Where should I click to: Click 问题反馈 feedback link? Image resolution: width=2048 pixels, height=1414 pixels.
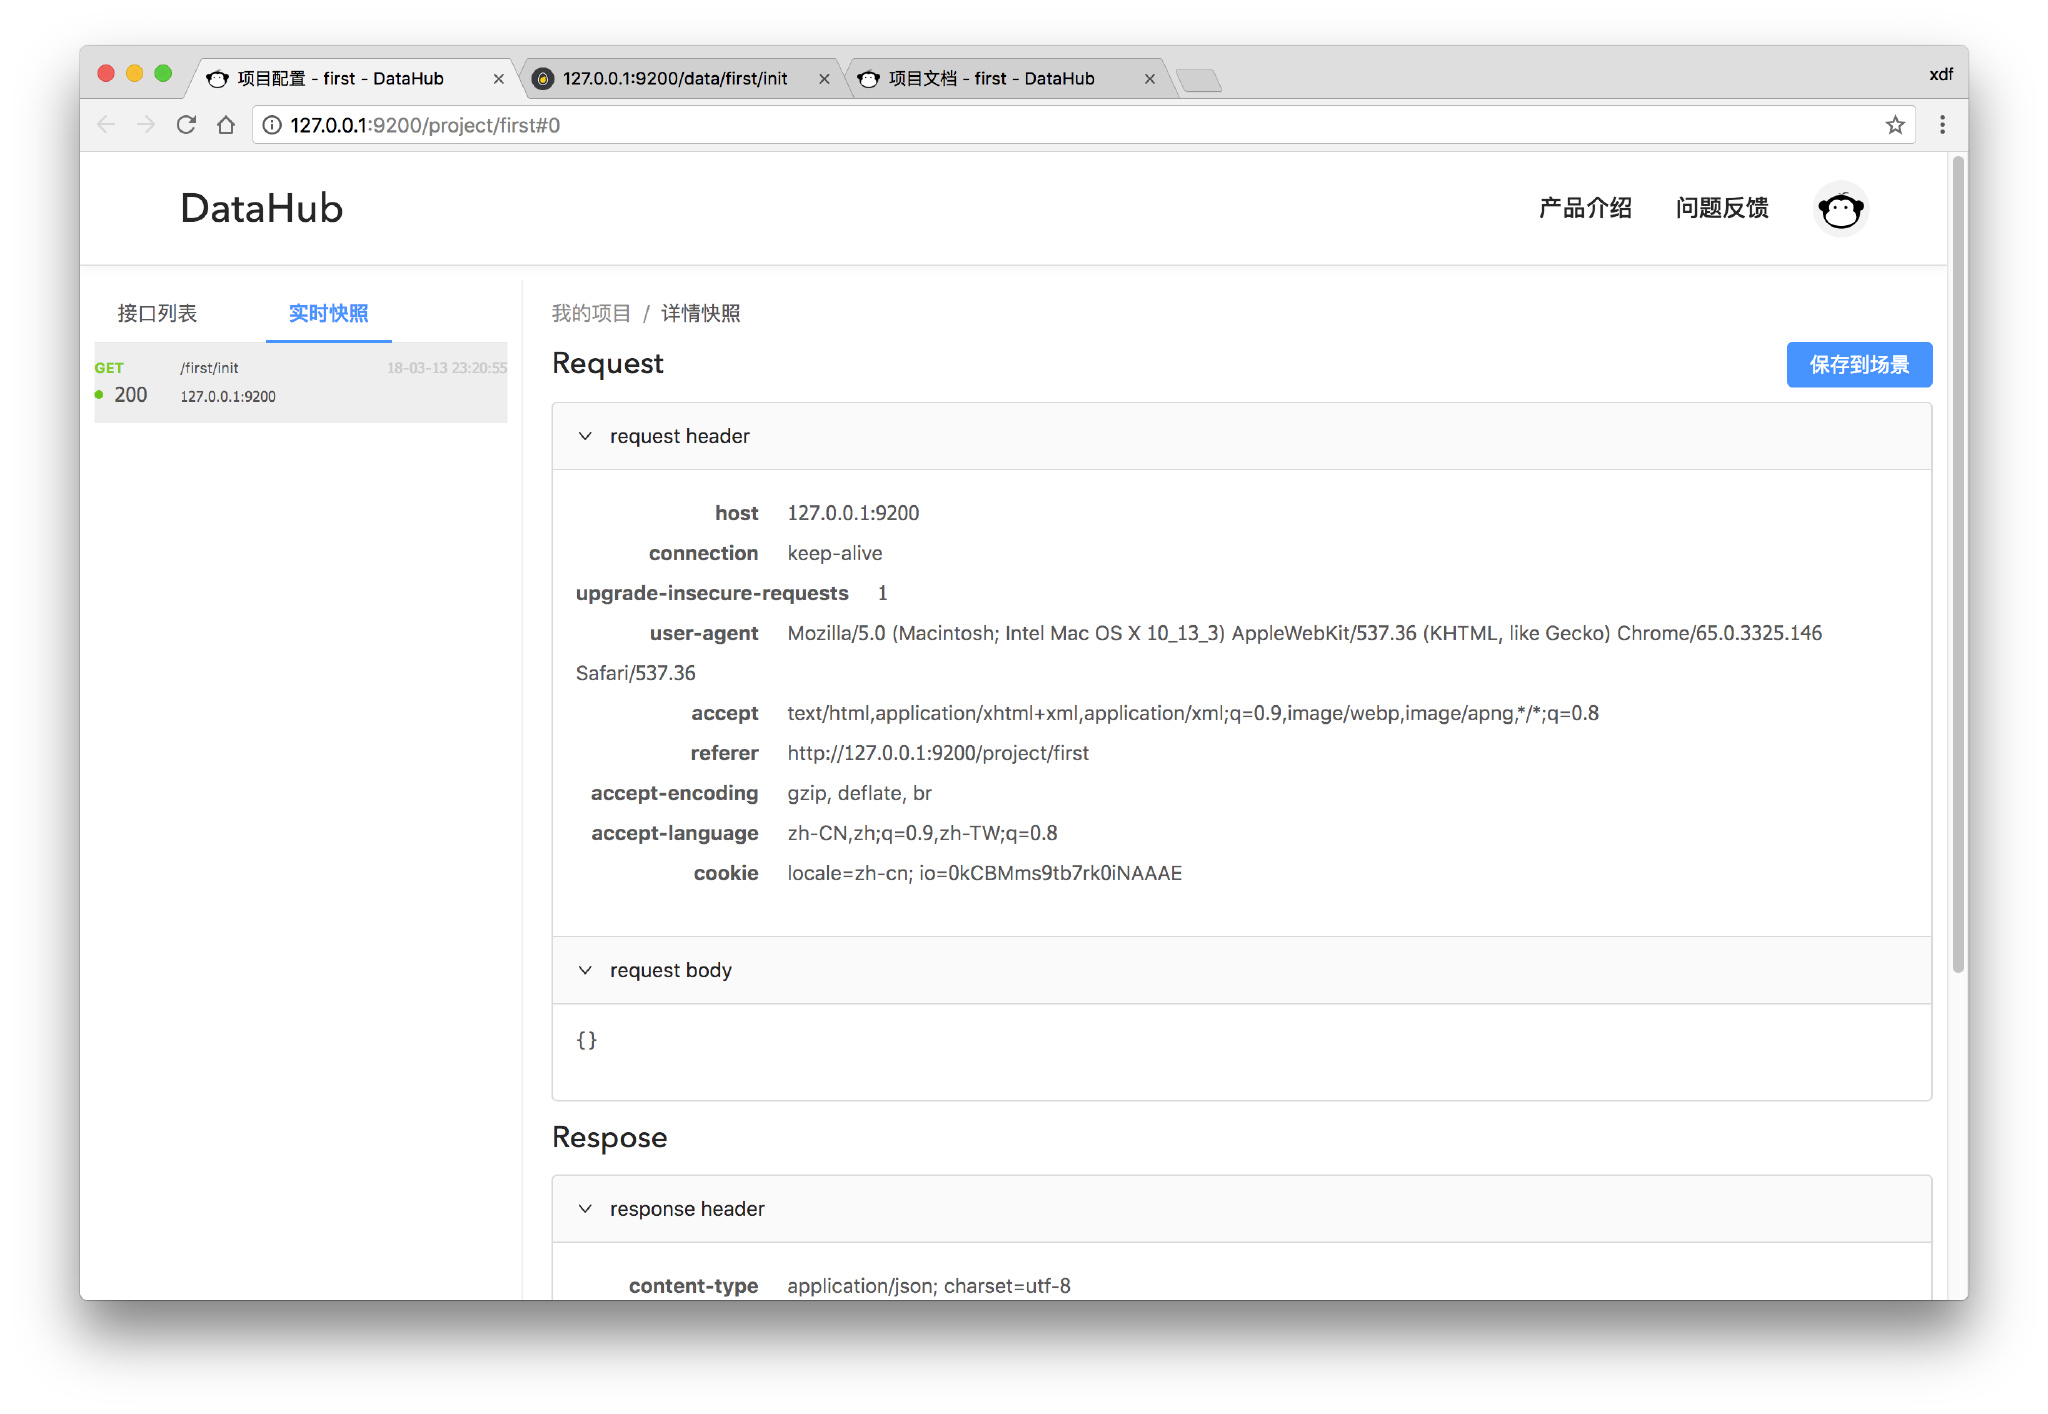[1726, 205]
